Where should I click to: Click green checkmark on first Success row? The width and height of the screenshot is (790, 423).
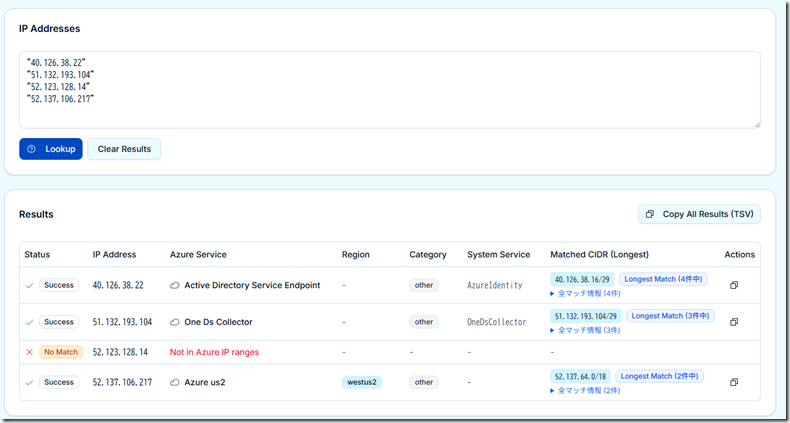(x=29, y=285)
